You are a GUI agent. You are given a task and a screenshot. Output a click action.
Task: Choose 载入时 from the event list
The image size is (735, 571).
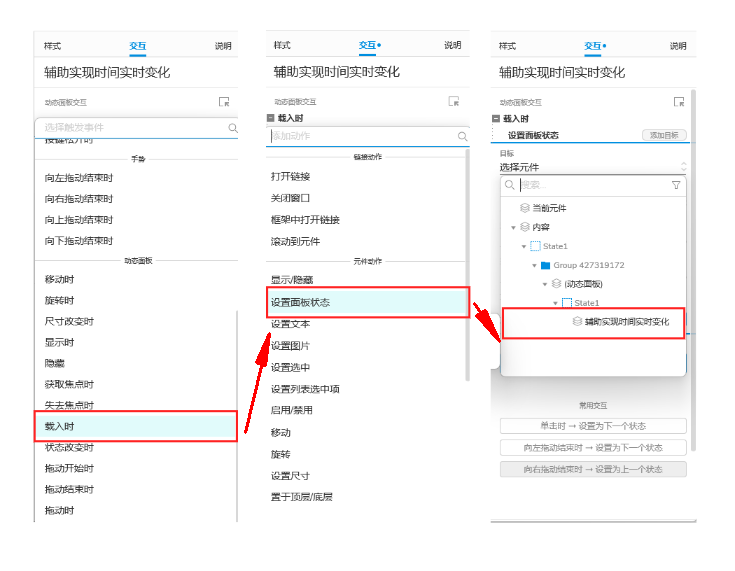135,426
